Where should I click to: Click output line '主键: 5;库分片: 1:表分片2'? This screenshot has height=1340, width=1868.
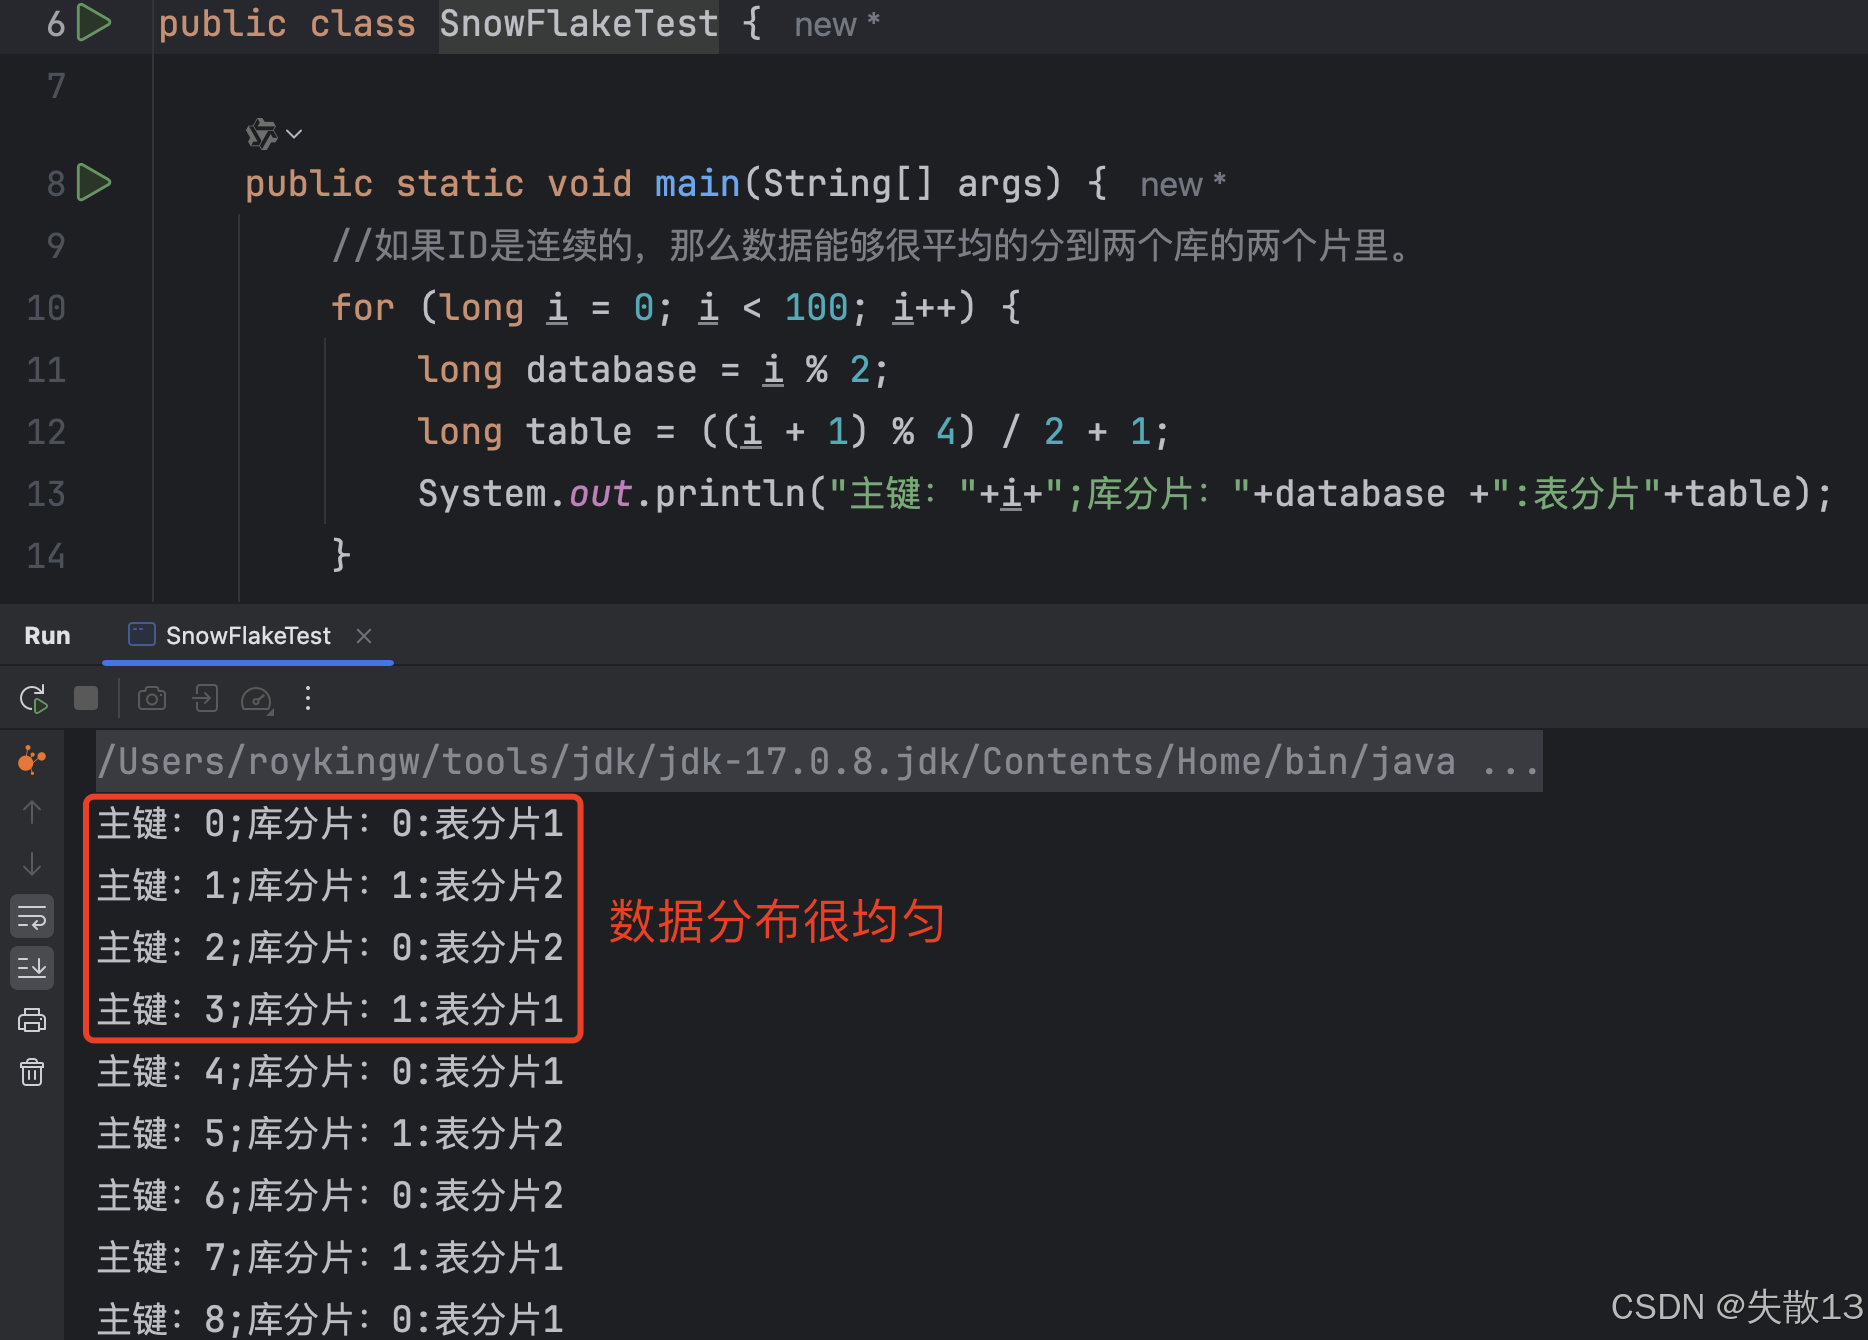[x=330, y=1134]
